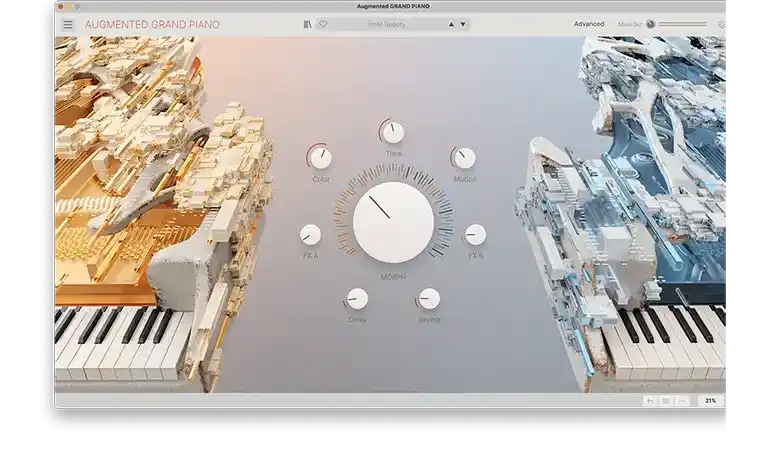Click the MORPH label
The image size is (780, 450).
pos(393,277)
